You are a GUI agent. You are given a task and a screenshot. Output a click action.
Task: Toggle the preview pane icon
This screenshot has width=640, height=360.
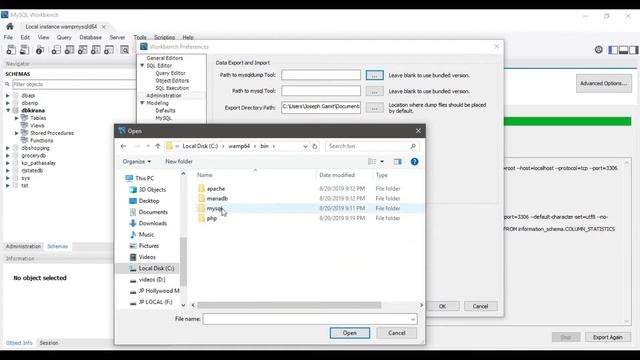coord(398,162)
